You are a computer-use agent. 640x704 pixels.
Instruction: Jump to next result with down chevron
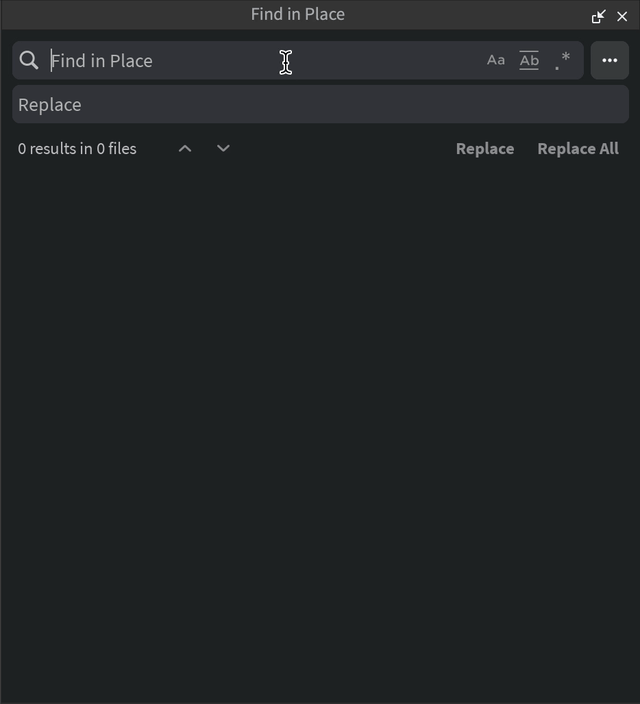[x=223, y=149]
